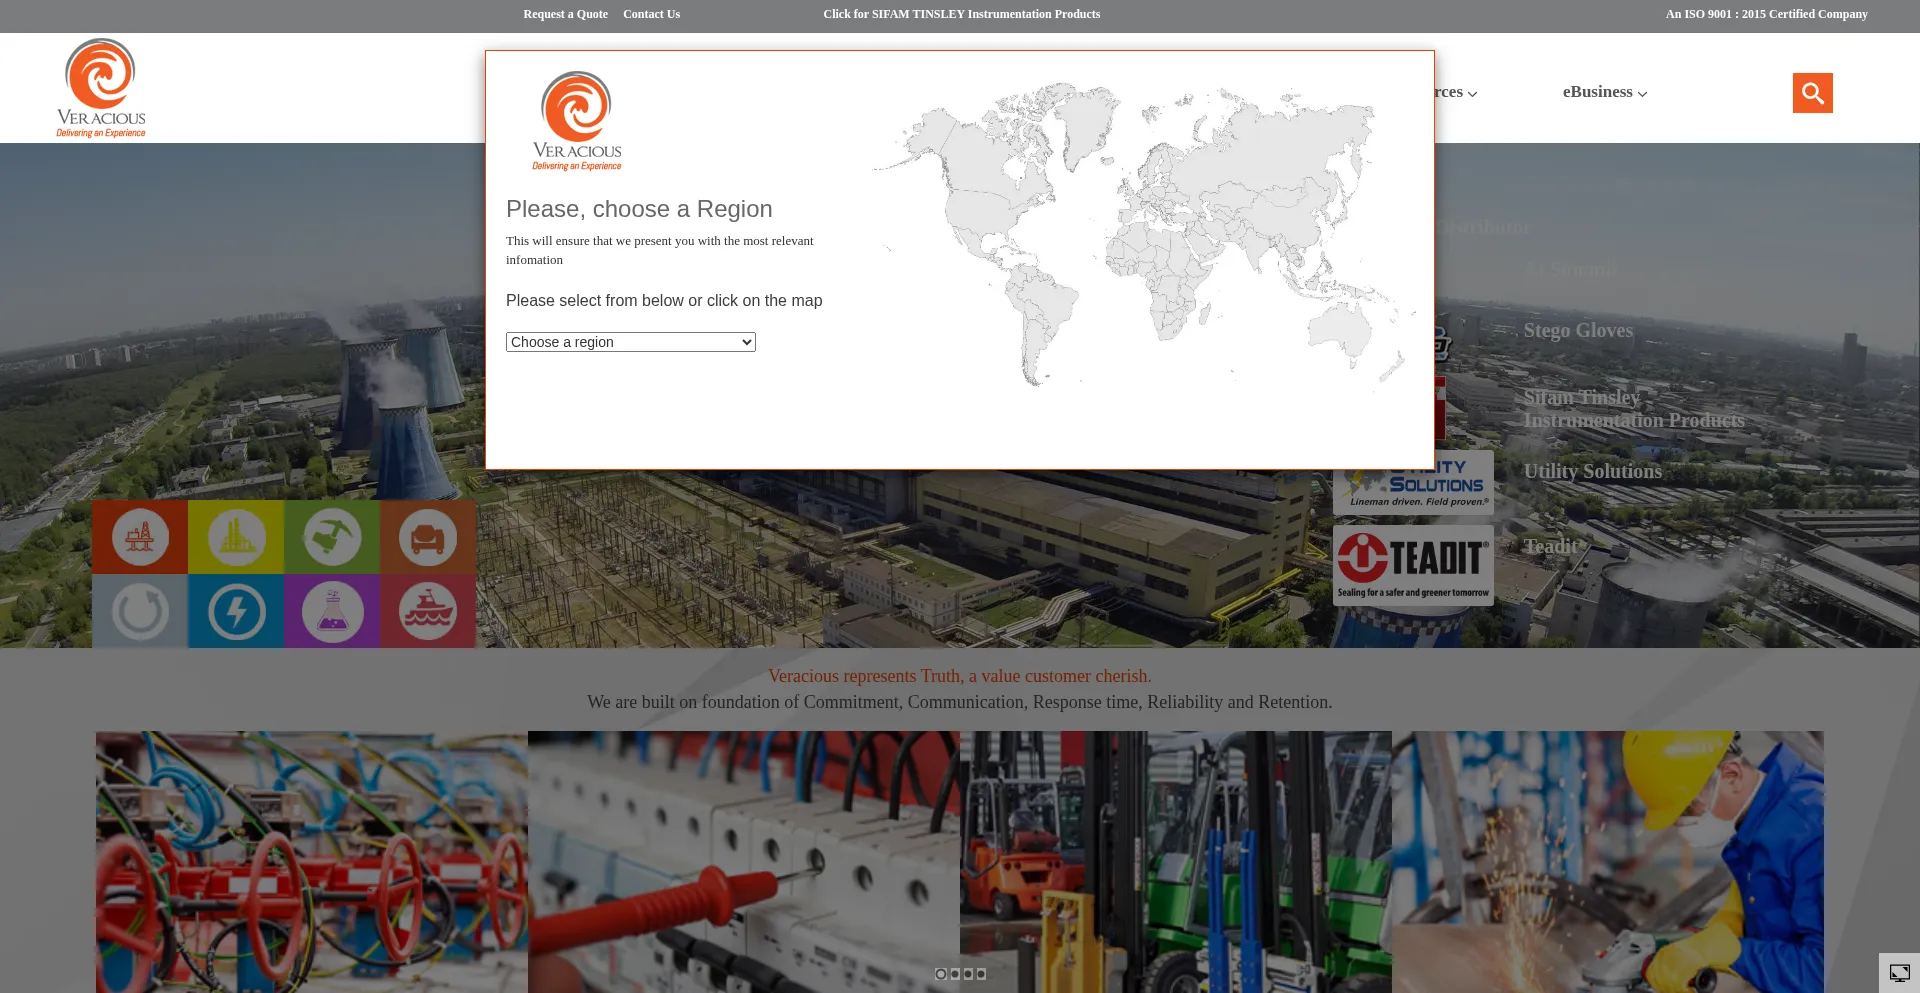Select the purple chemical flask icon
This screenshot has height=993, width=1920.
[332, 611]
